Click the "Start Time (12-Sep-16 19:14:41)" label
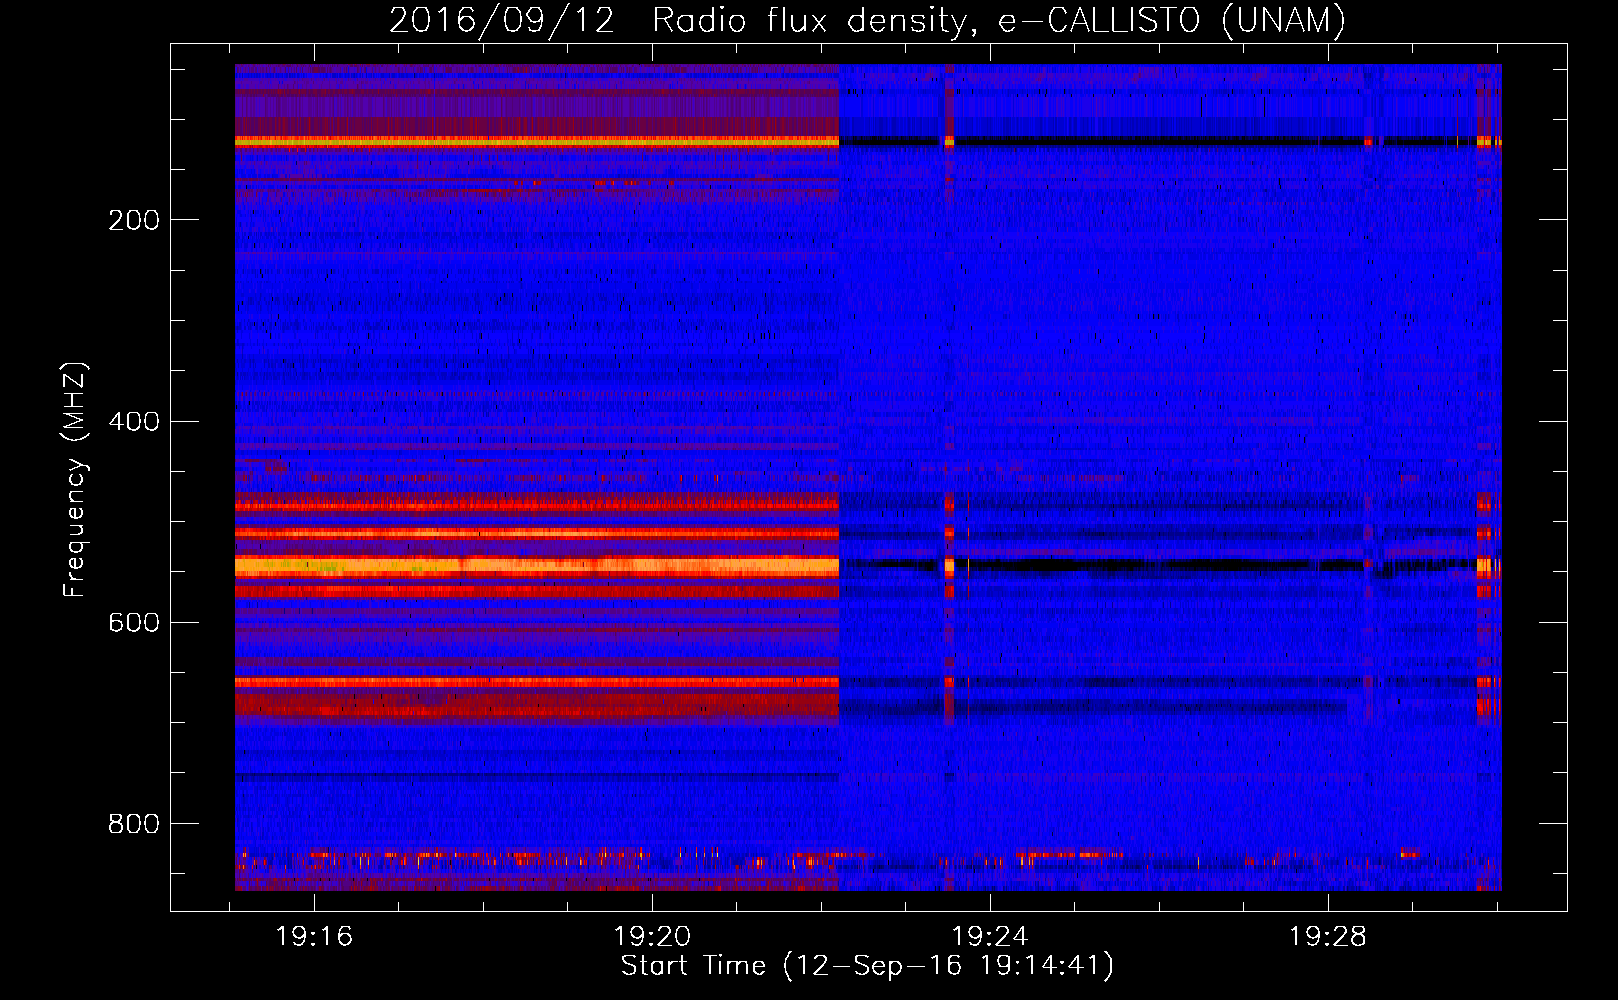 pyautogui.click(x=867, y=966)
